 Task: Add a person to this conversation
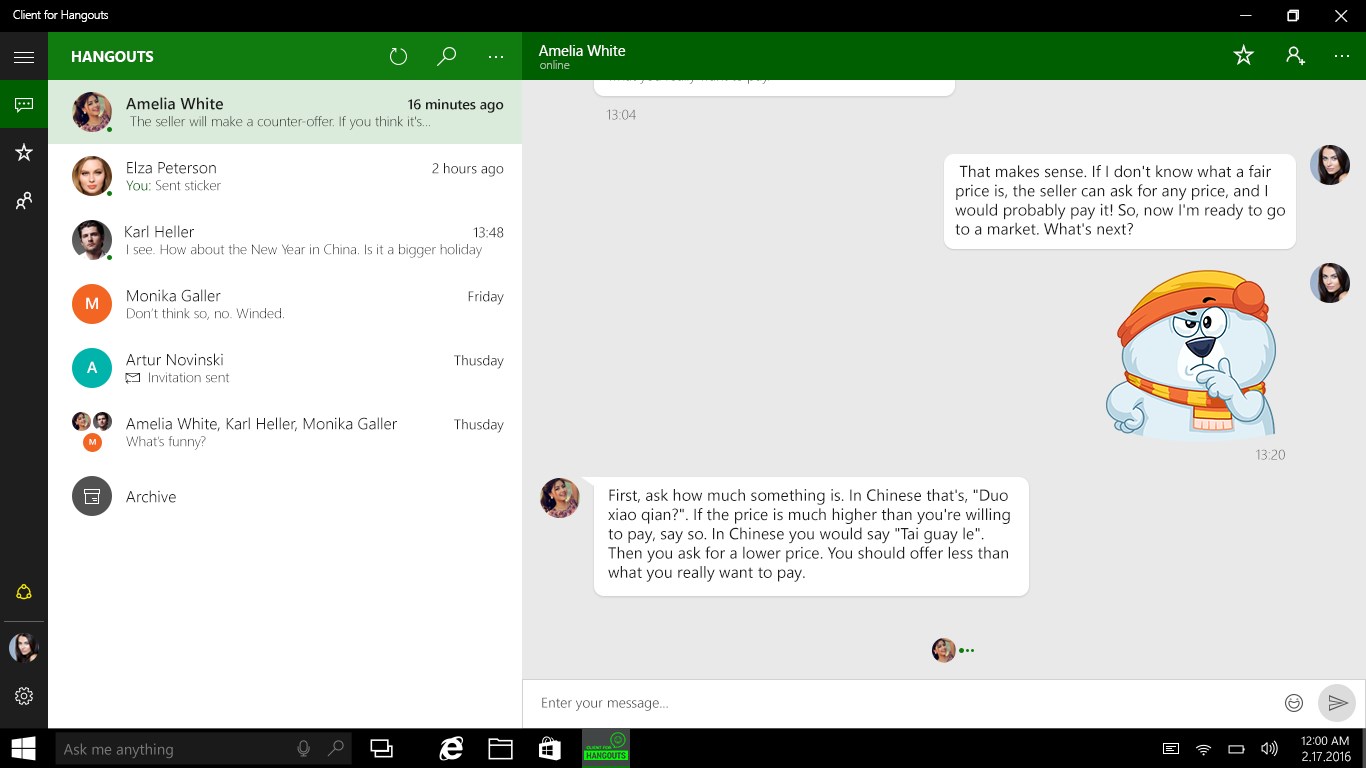1295,56
